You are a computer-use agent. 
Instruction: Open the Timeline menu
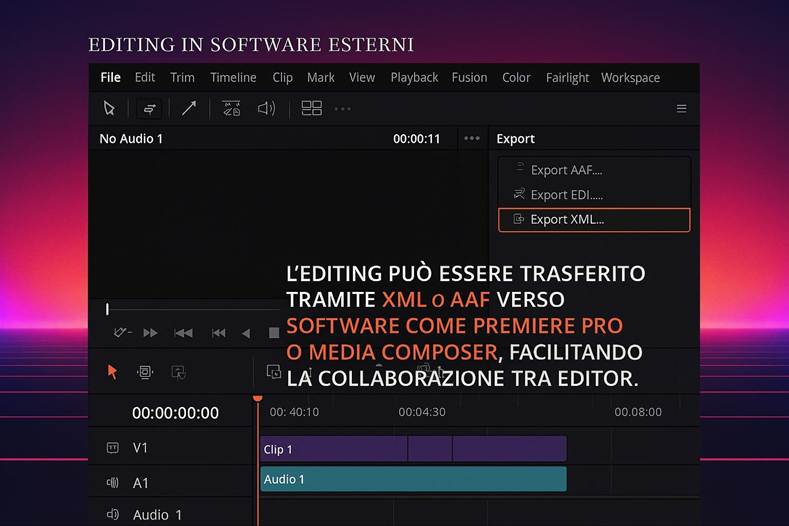click(x=233, y=78)
